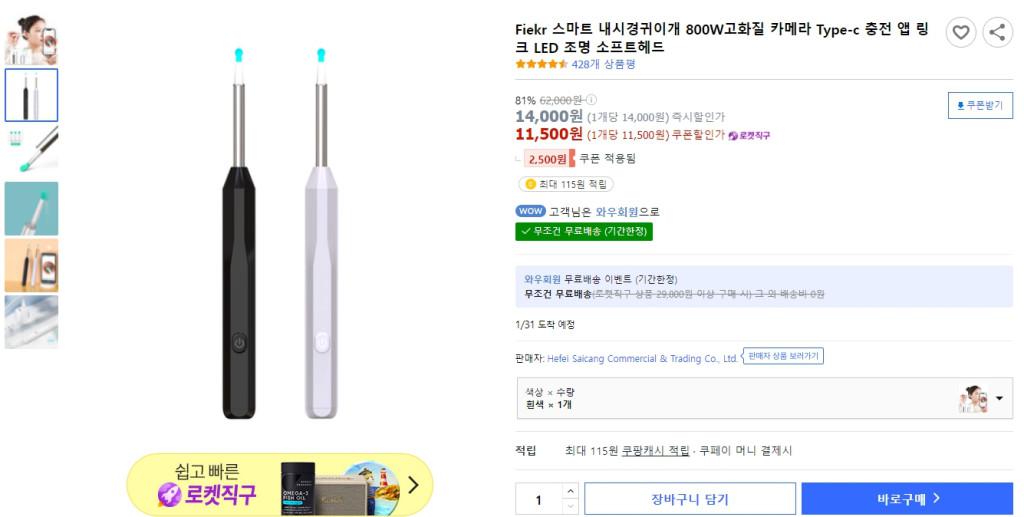Click the quantity input field

click(x=539, y=500)
